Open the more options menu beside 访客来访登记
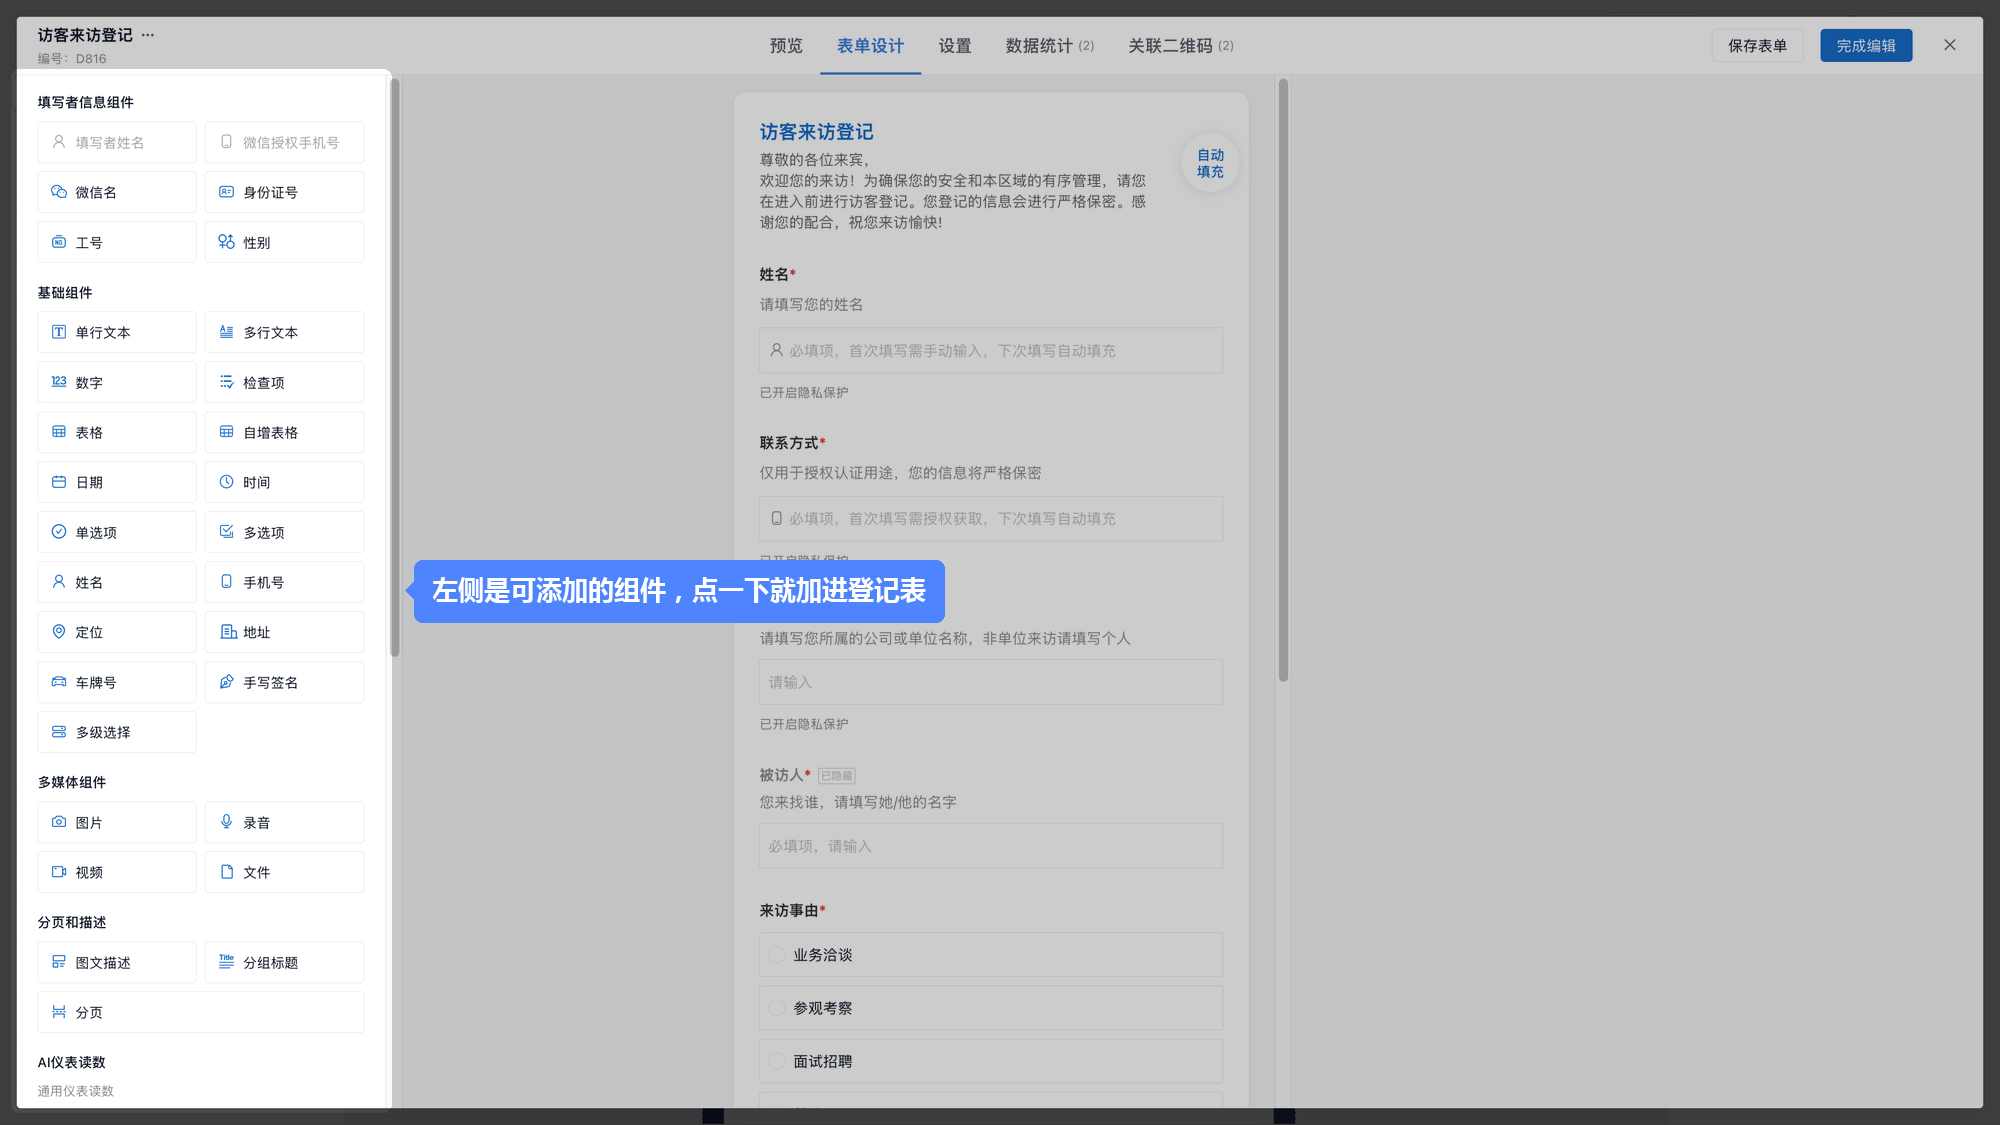 (x=148, y=35)
